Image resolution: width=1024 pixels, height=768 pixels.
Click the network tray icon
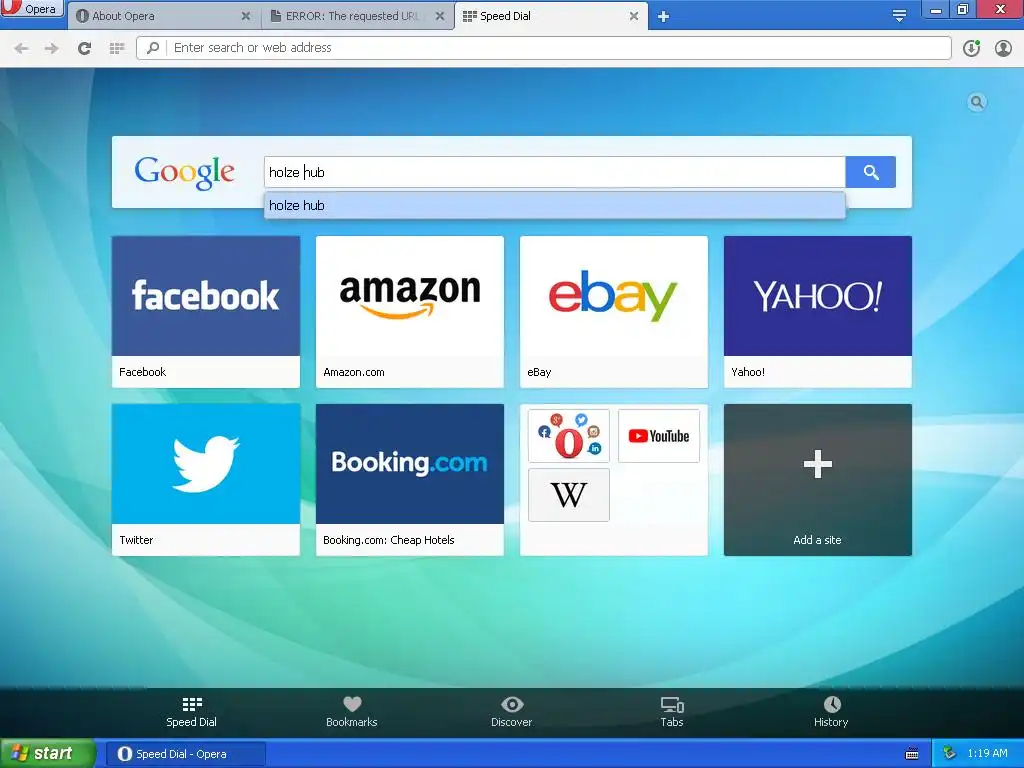click(x=950, y=754)
